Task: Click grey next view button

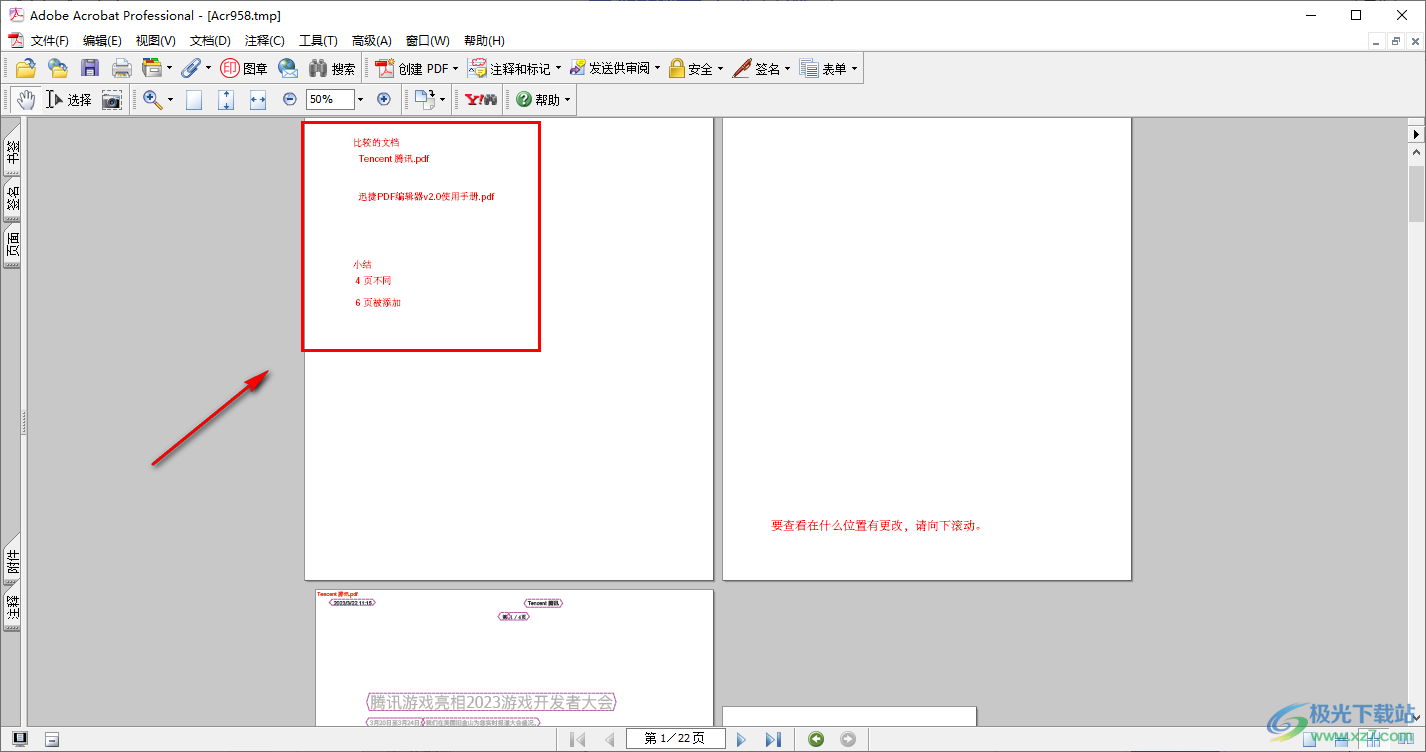Action: [848, 739]
